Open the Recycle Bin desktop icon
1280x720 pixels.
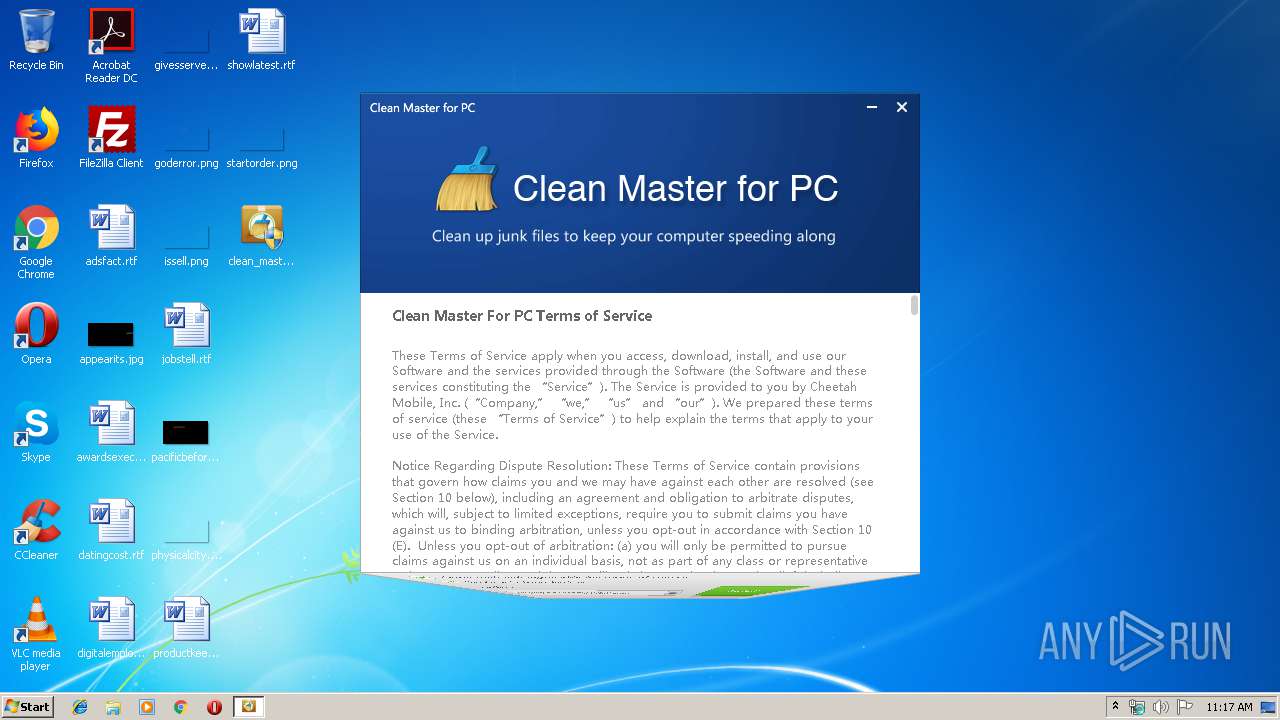tap(36, 40)
